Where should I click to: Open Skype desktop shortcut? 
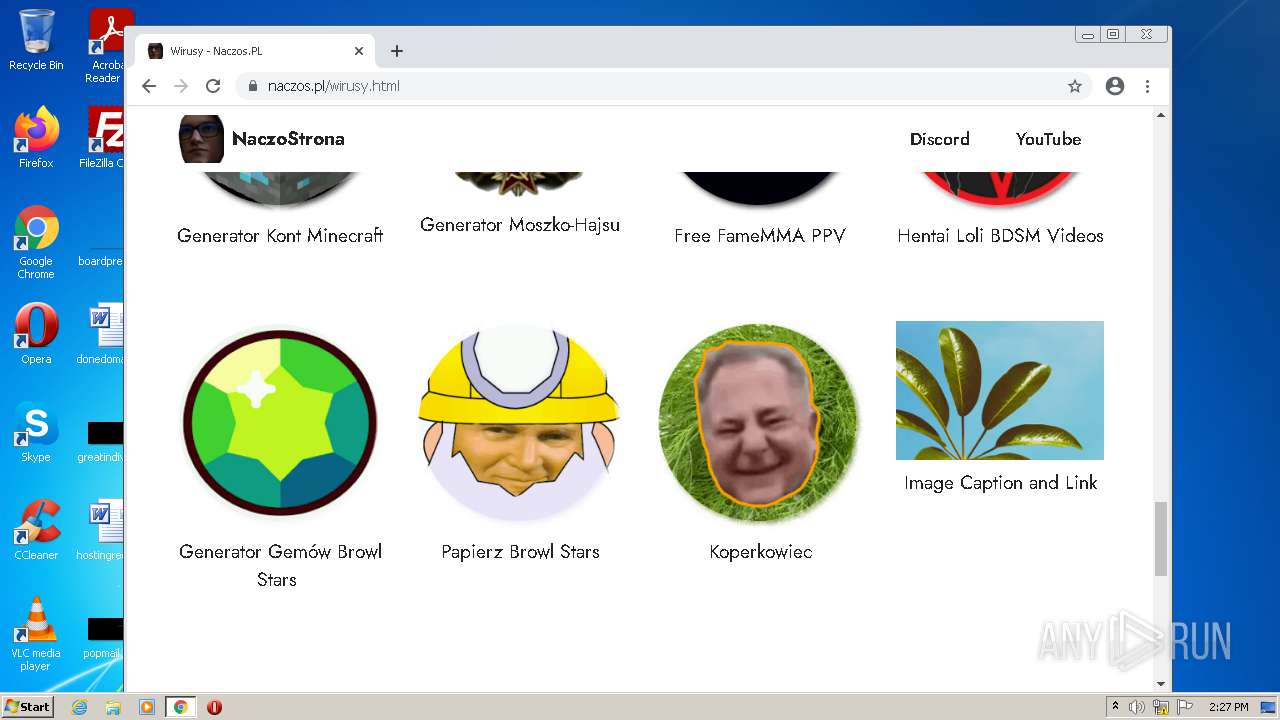tap(36, 432)
